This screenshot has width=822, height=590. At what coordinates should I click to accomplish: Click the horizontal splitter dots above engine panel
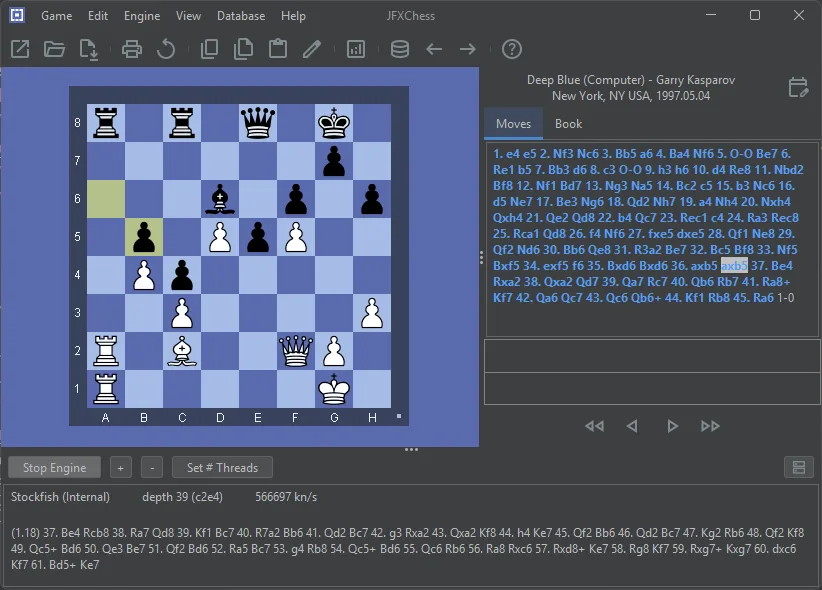point(412,449)
